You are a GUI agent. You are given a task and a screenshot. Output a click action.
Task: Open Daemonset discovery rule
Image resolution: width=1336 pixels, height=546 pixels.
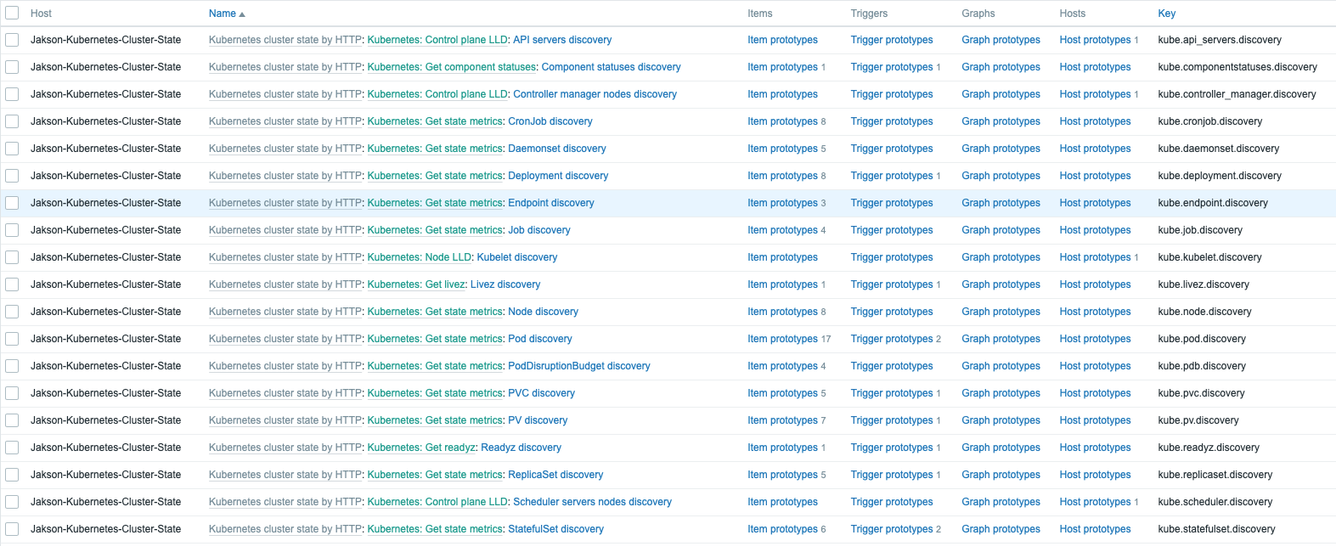[557, 148]
